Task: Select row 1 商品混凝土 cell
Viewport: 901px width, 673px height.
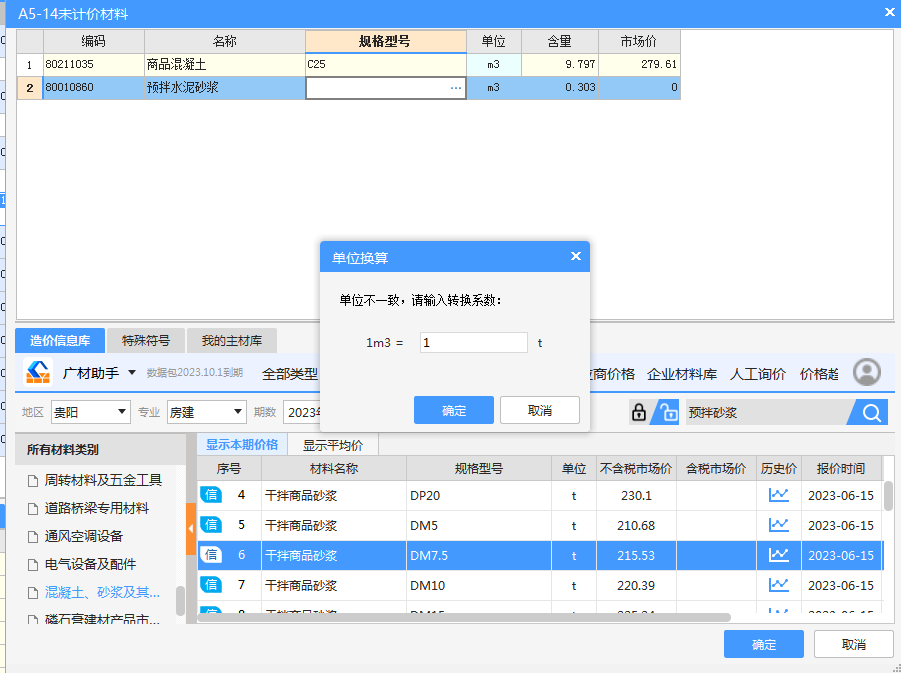Action: coord(224,64)
